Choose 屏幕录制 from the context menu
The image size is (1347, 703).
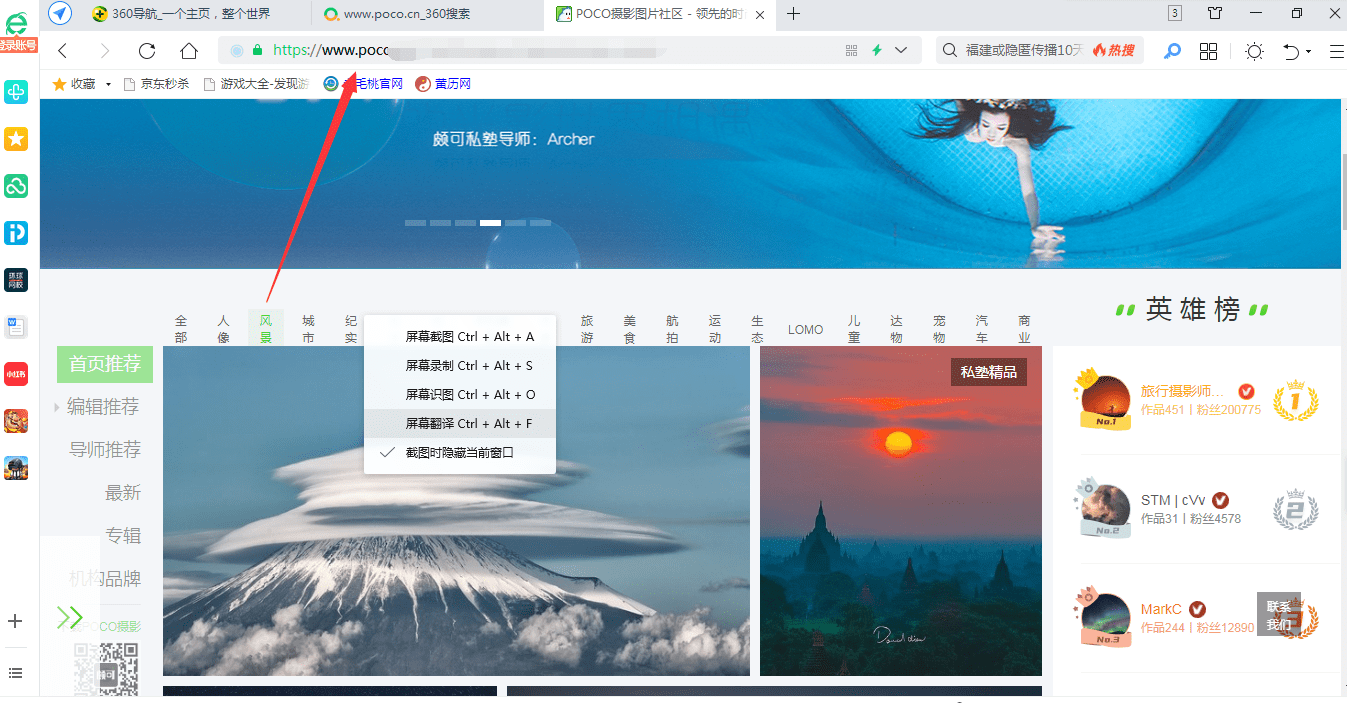coord(459,365)
